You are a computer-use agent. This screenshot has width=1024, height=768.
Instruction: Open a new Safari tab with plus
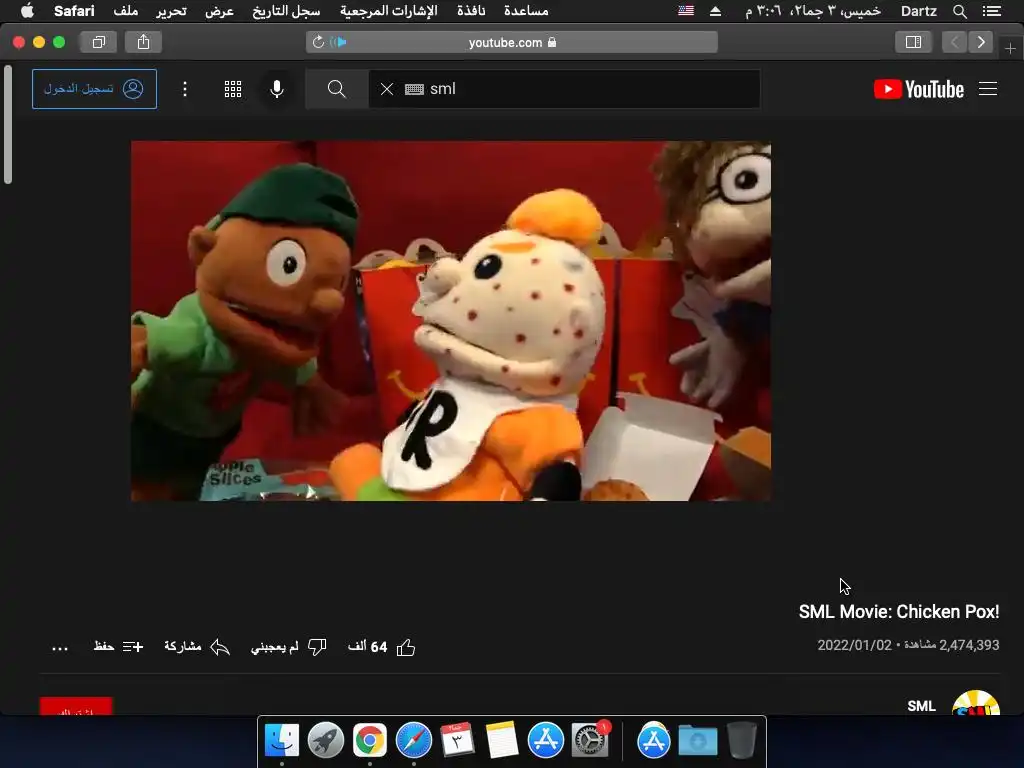click(1010, 48)
